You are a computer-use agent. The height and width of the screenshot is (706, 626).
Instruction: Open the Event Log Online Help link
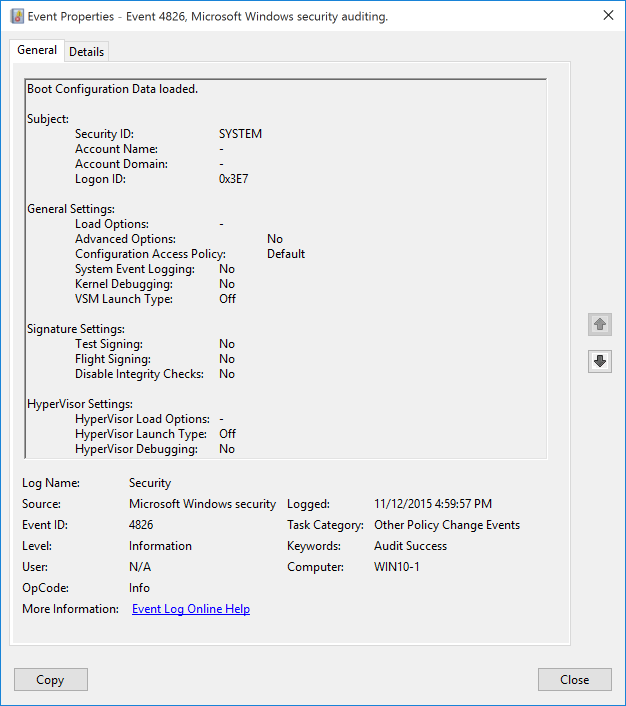190,609
